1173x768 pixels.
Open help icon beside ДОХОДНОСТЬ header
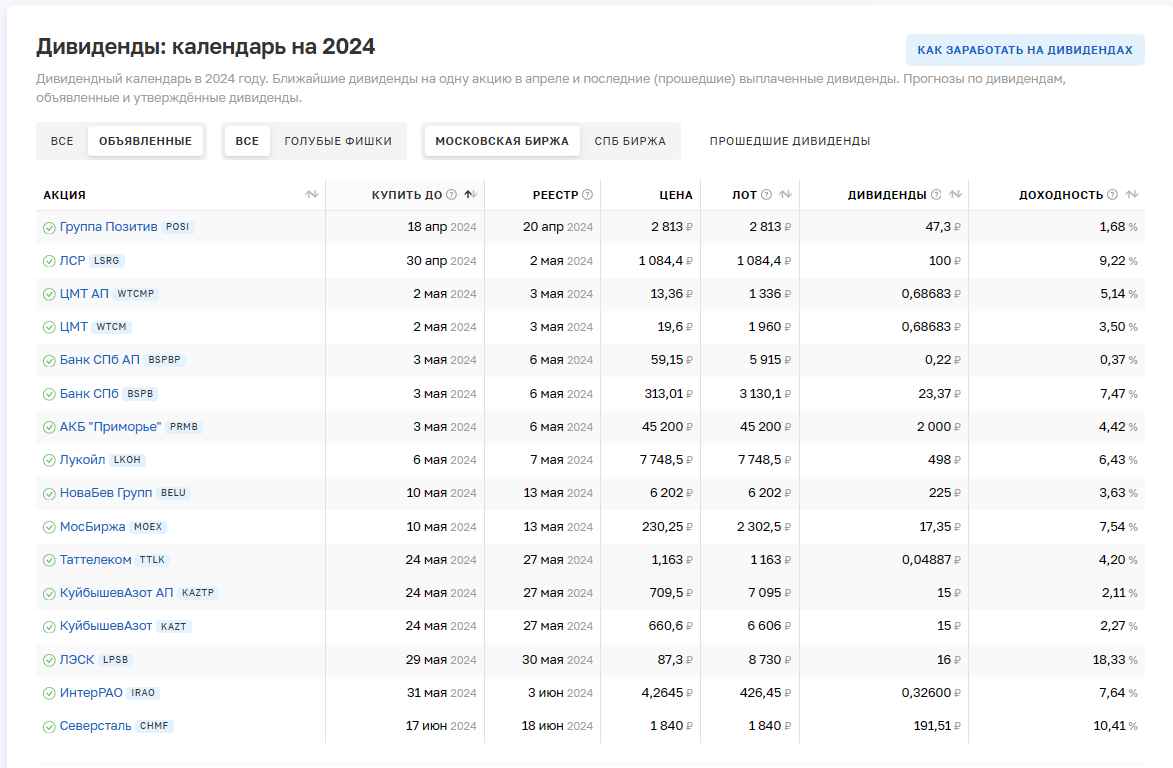pos(1112,194)
